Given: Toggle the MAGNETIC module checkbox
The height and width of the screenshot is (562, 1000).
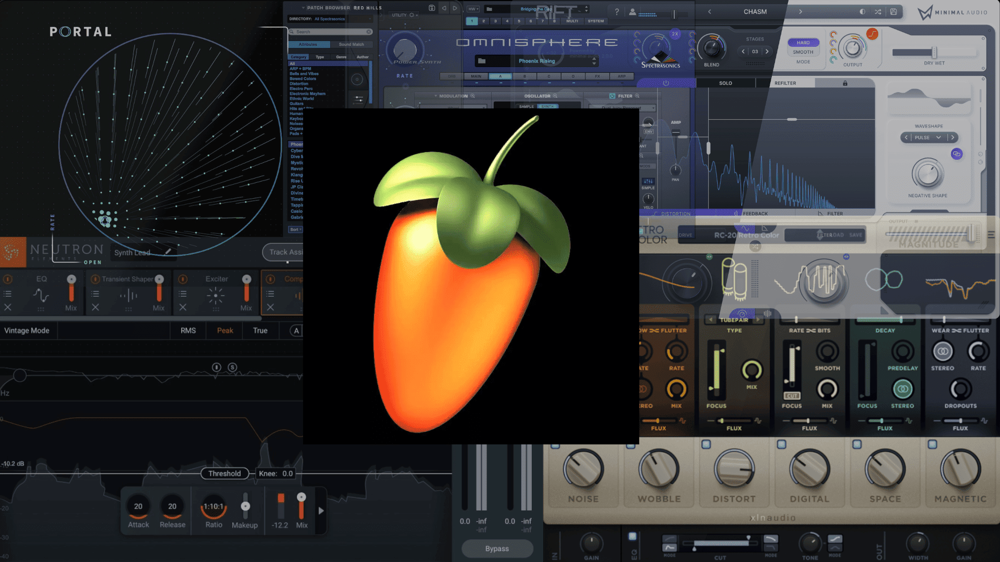Looking at the screenshot, I should point(932,445).
